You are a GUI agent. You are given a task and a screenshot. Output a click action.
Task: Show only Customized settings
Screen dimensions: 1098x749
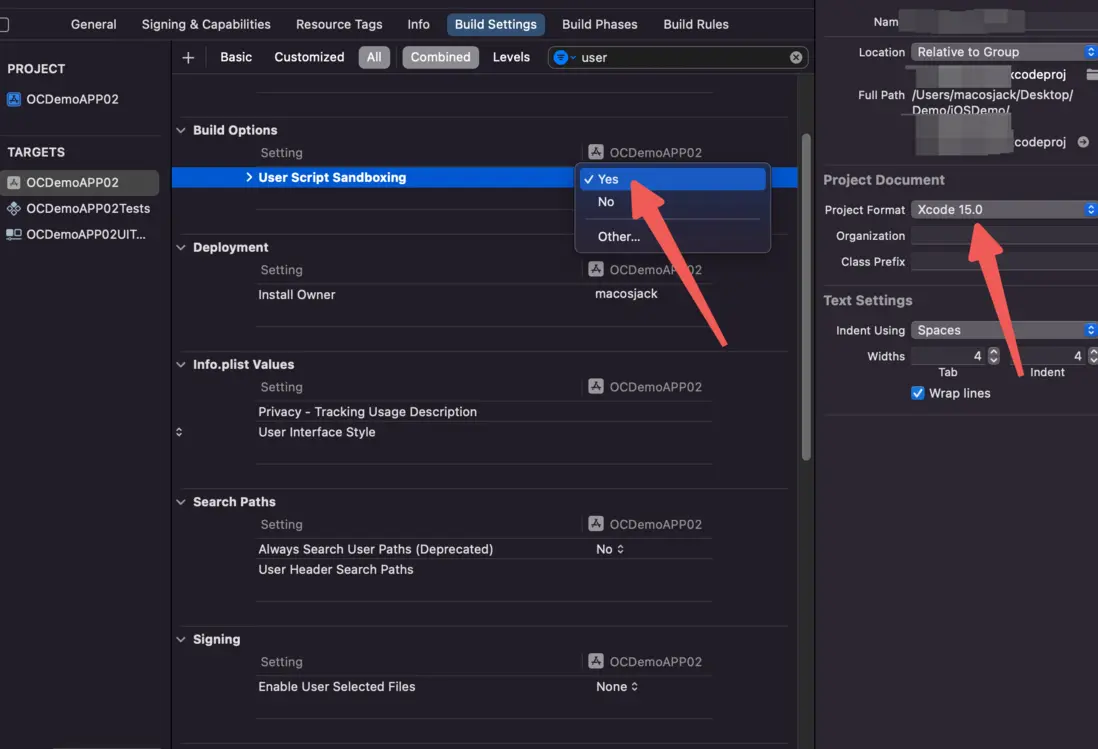pos(309,57)
